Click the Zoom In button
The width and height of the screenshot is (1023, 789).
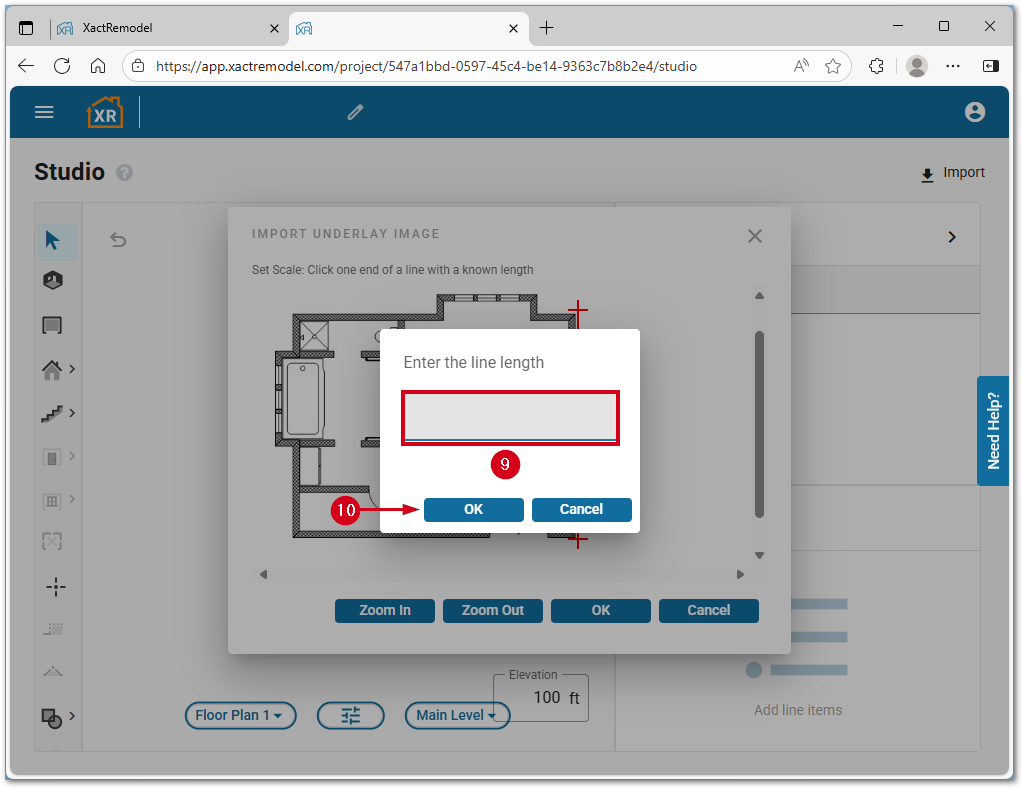click(385, 610)
